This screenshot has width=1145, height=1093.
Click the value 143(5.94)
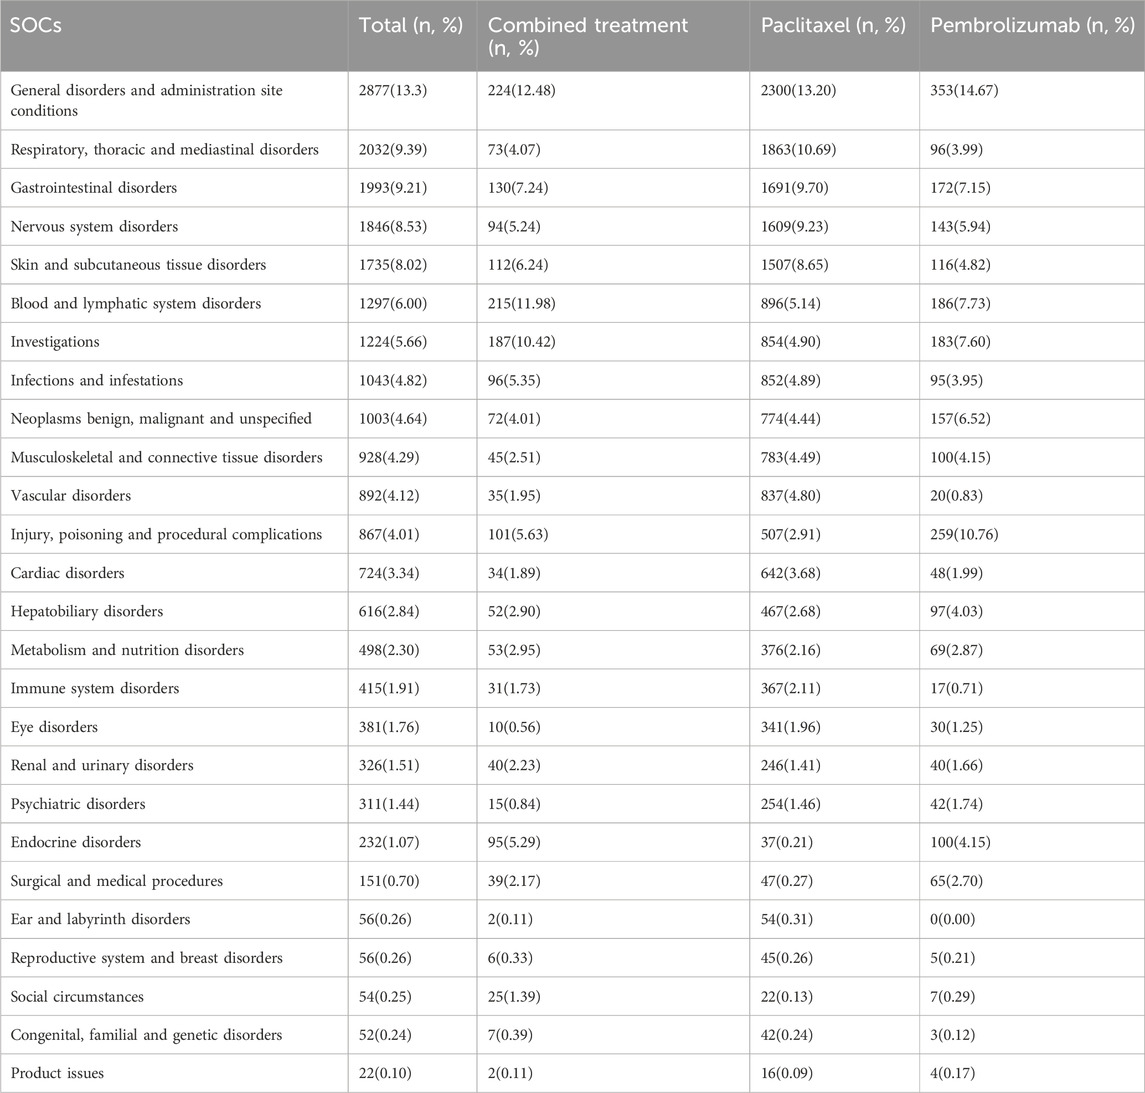coord(960,226)
